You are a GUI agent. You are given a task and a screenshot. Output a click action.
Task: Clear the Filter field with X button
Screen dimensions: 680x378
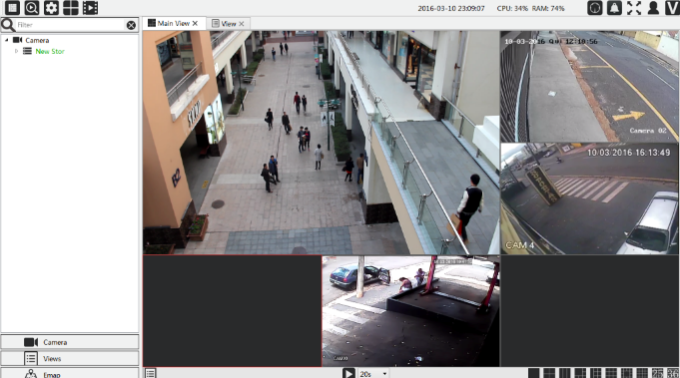point(131,25)
